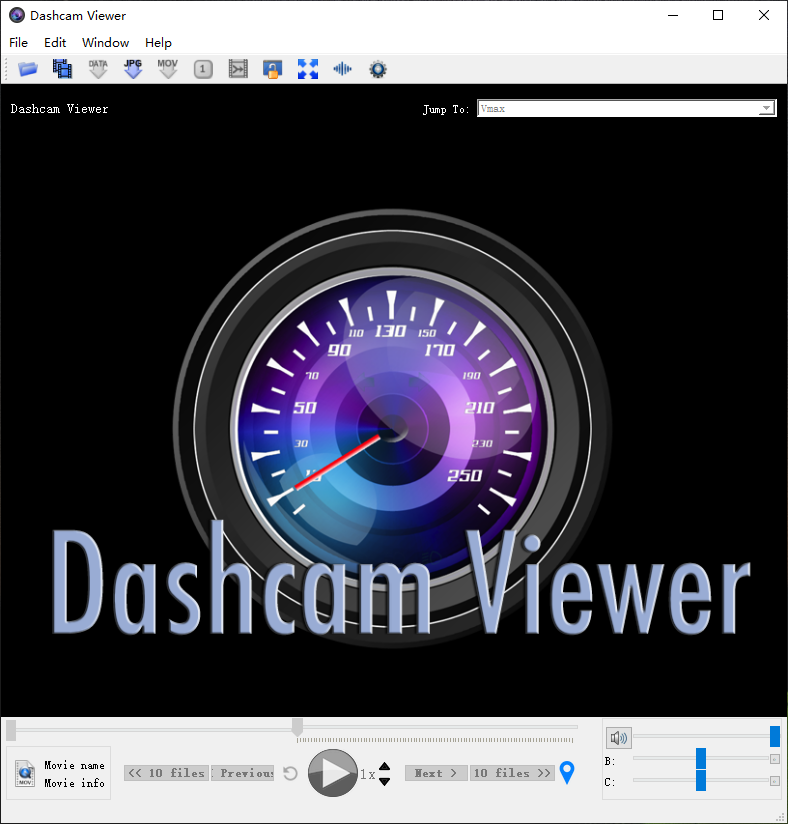Open the Help menu
The height and width of the screenshot is (824, 788).
(158, 43)
